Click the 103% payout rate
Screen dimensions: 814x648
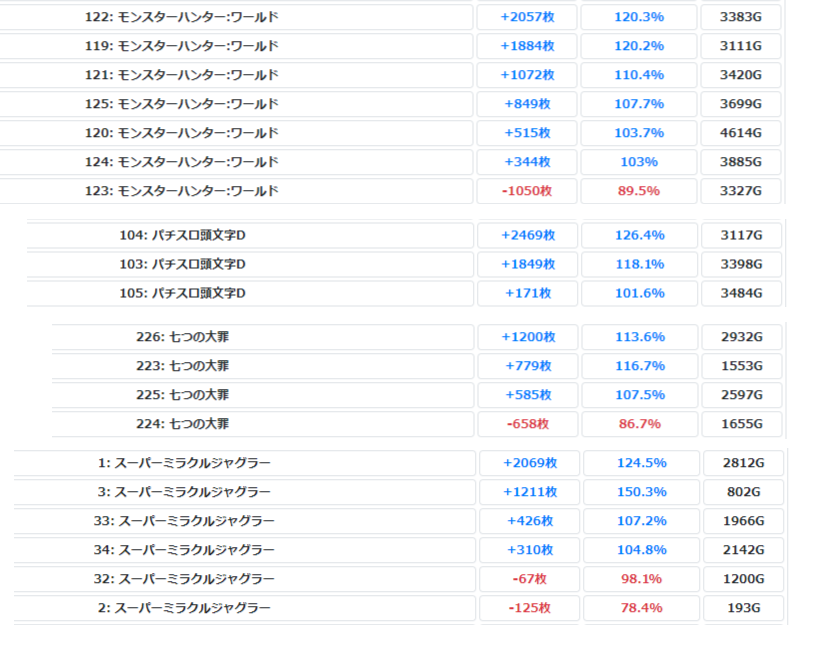(x=639, y=163)
